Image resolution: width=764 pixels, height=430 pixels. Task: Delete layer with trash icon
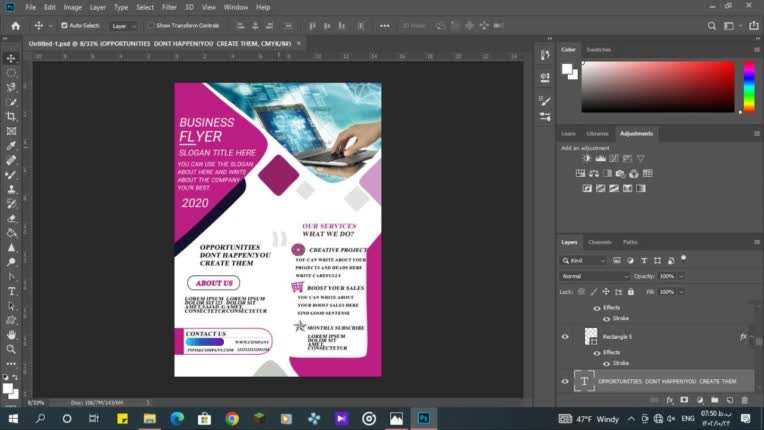point(745,400)
